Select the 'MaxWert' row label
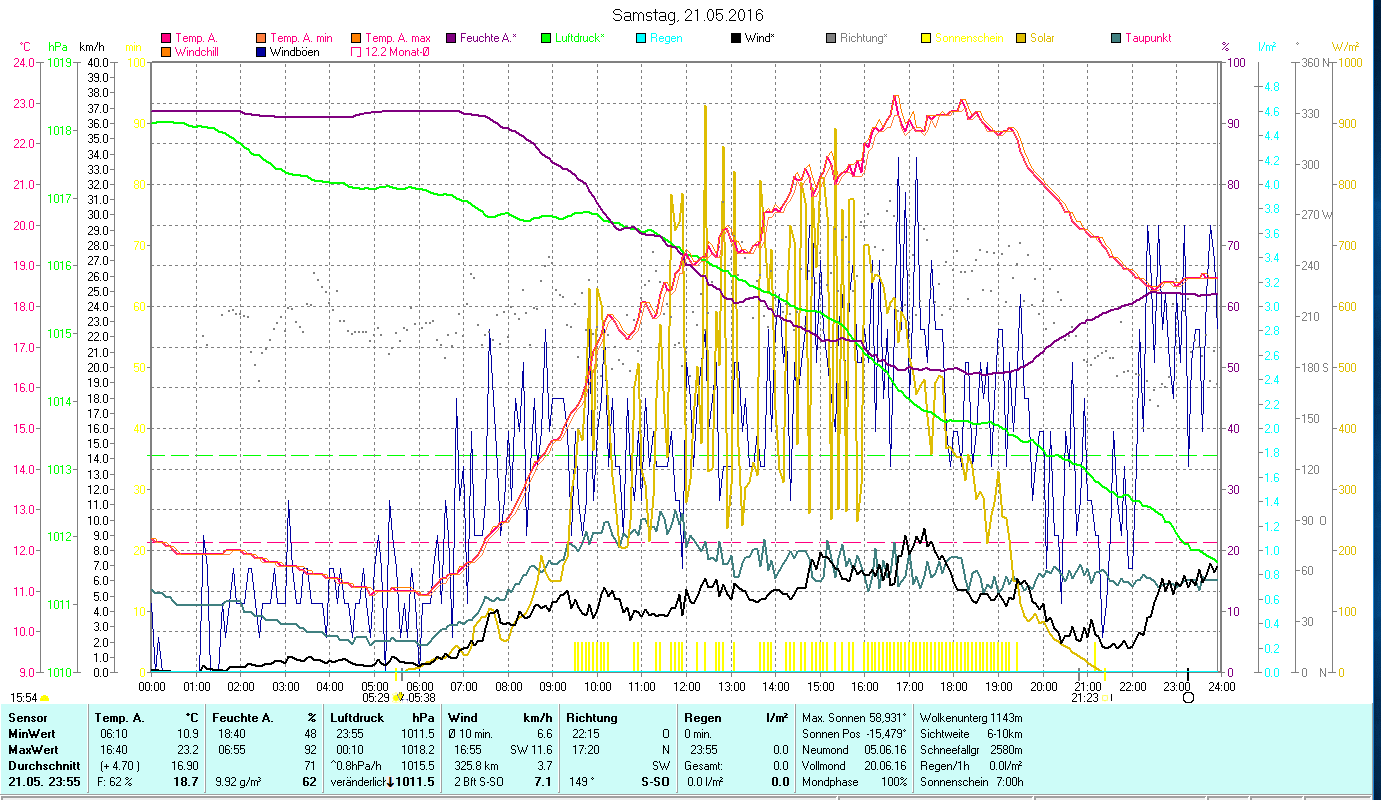1381x800 pixels. click(x=32, y=749)
